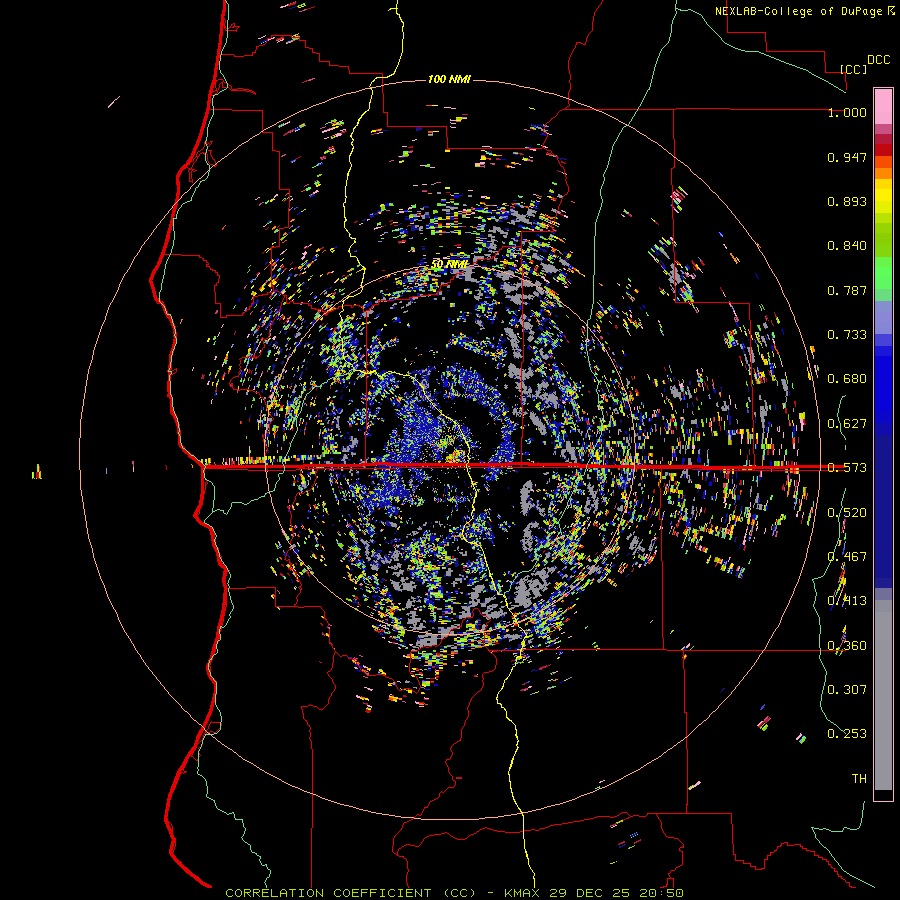Viewport: 900px width, 900px height.
Task: Click the 0.253 scale label
Action: [x=847, y=734]
